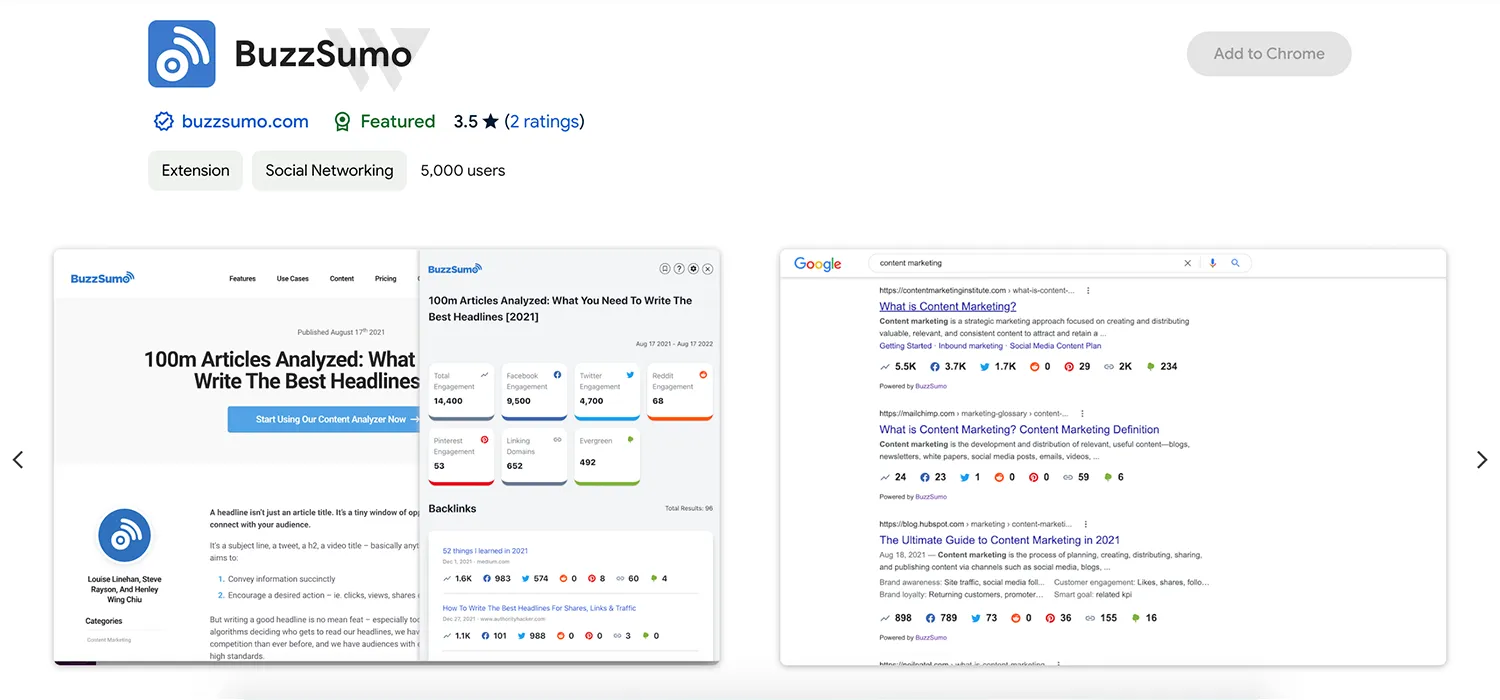Click the Total Engagement card
1500x700 pixels.
tap(461, 392)
